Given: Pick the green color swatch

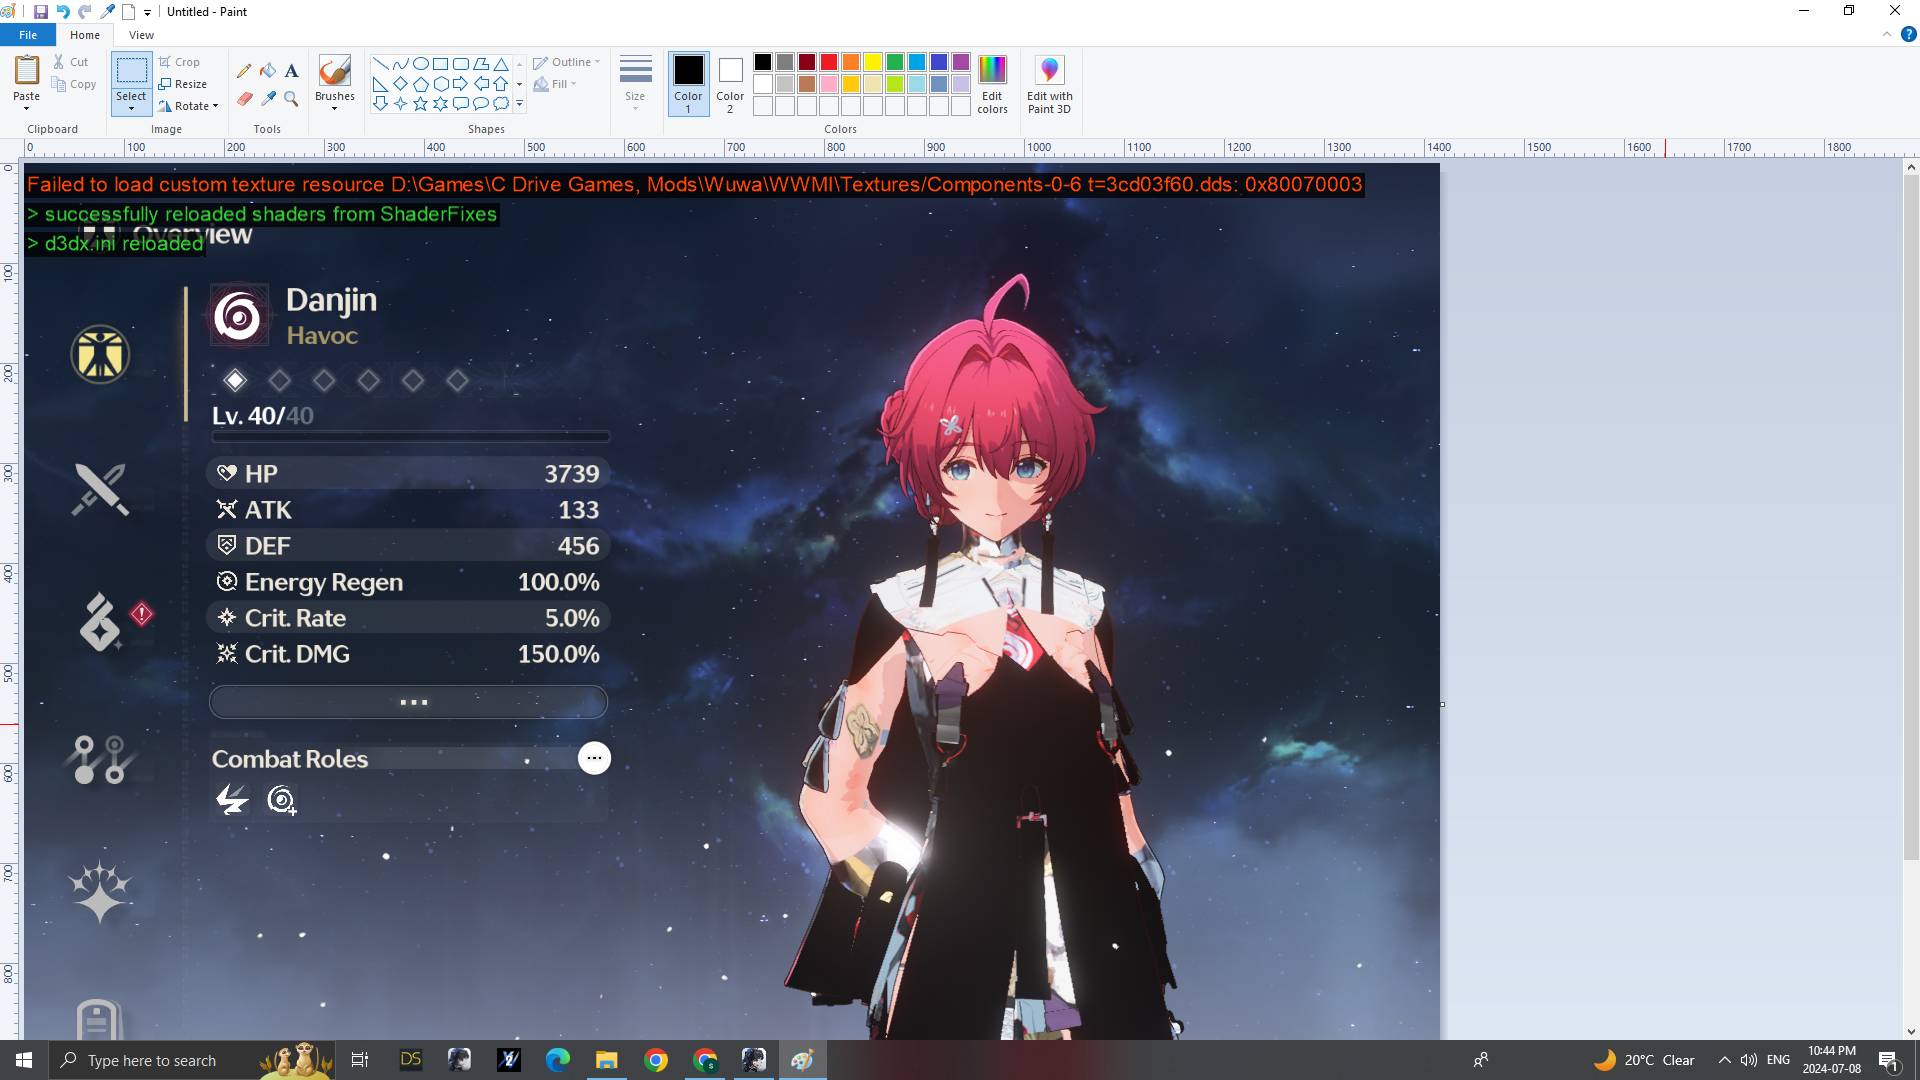Looking at the screenshot, I should click(895, 62).
